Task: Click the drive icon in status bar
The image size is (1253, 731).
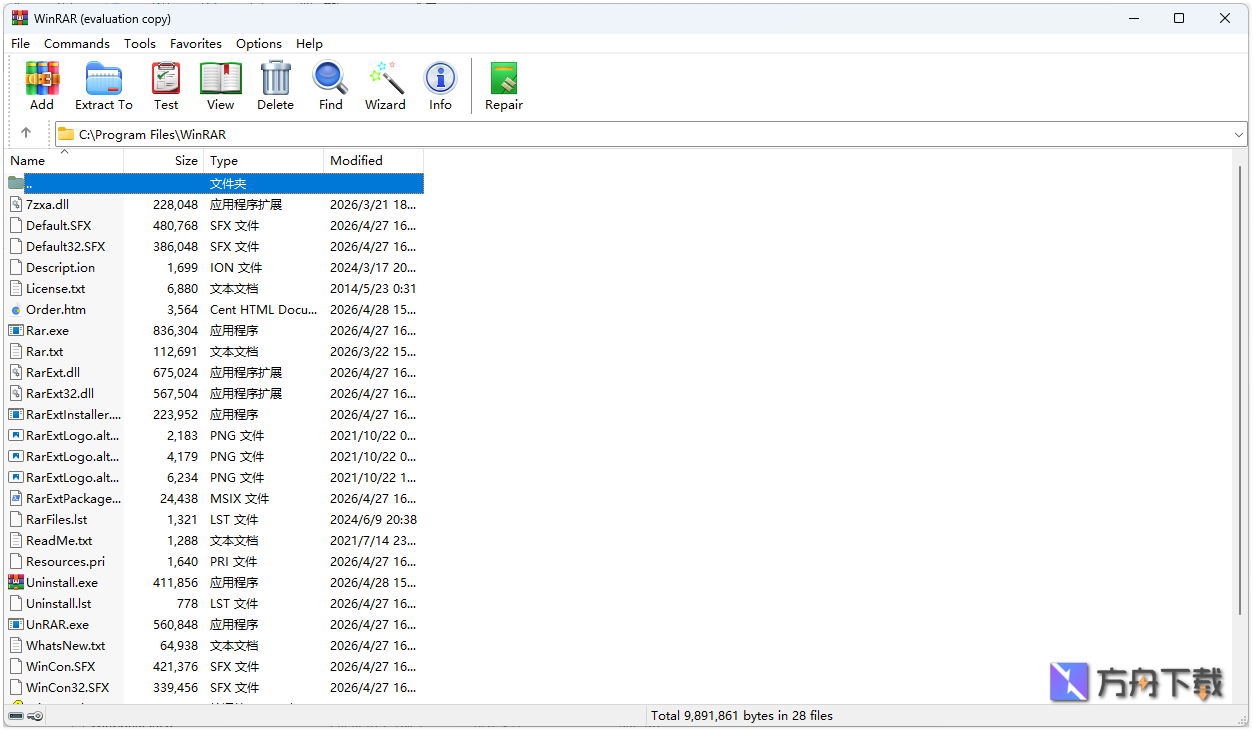Action: click(x=17, y=715)
